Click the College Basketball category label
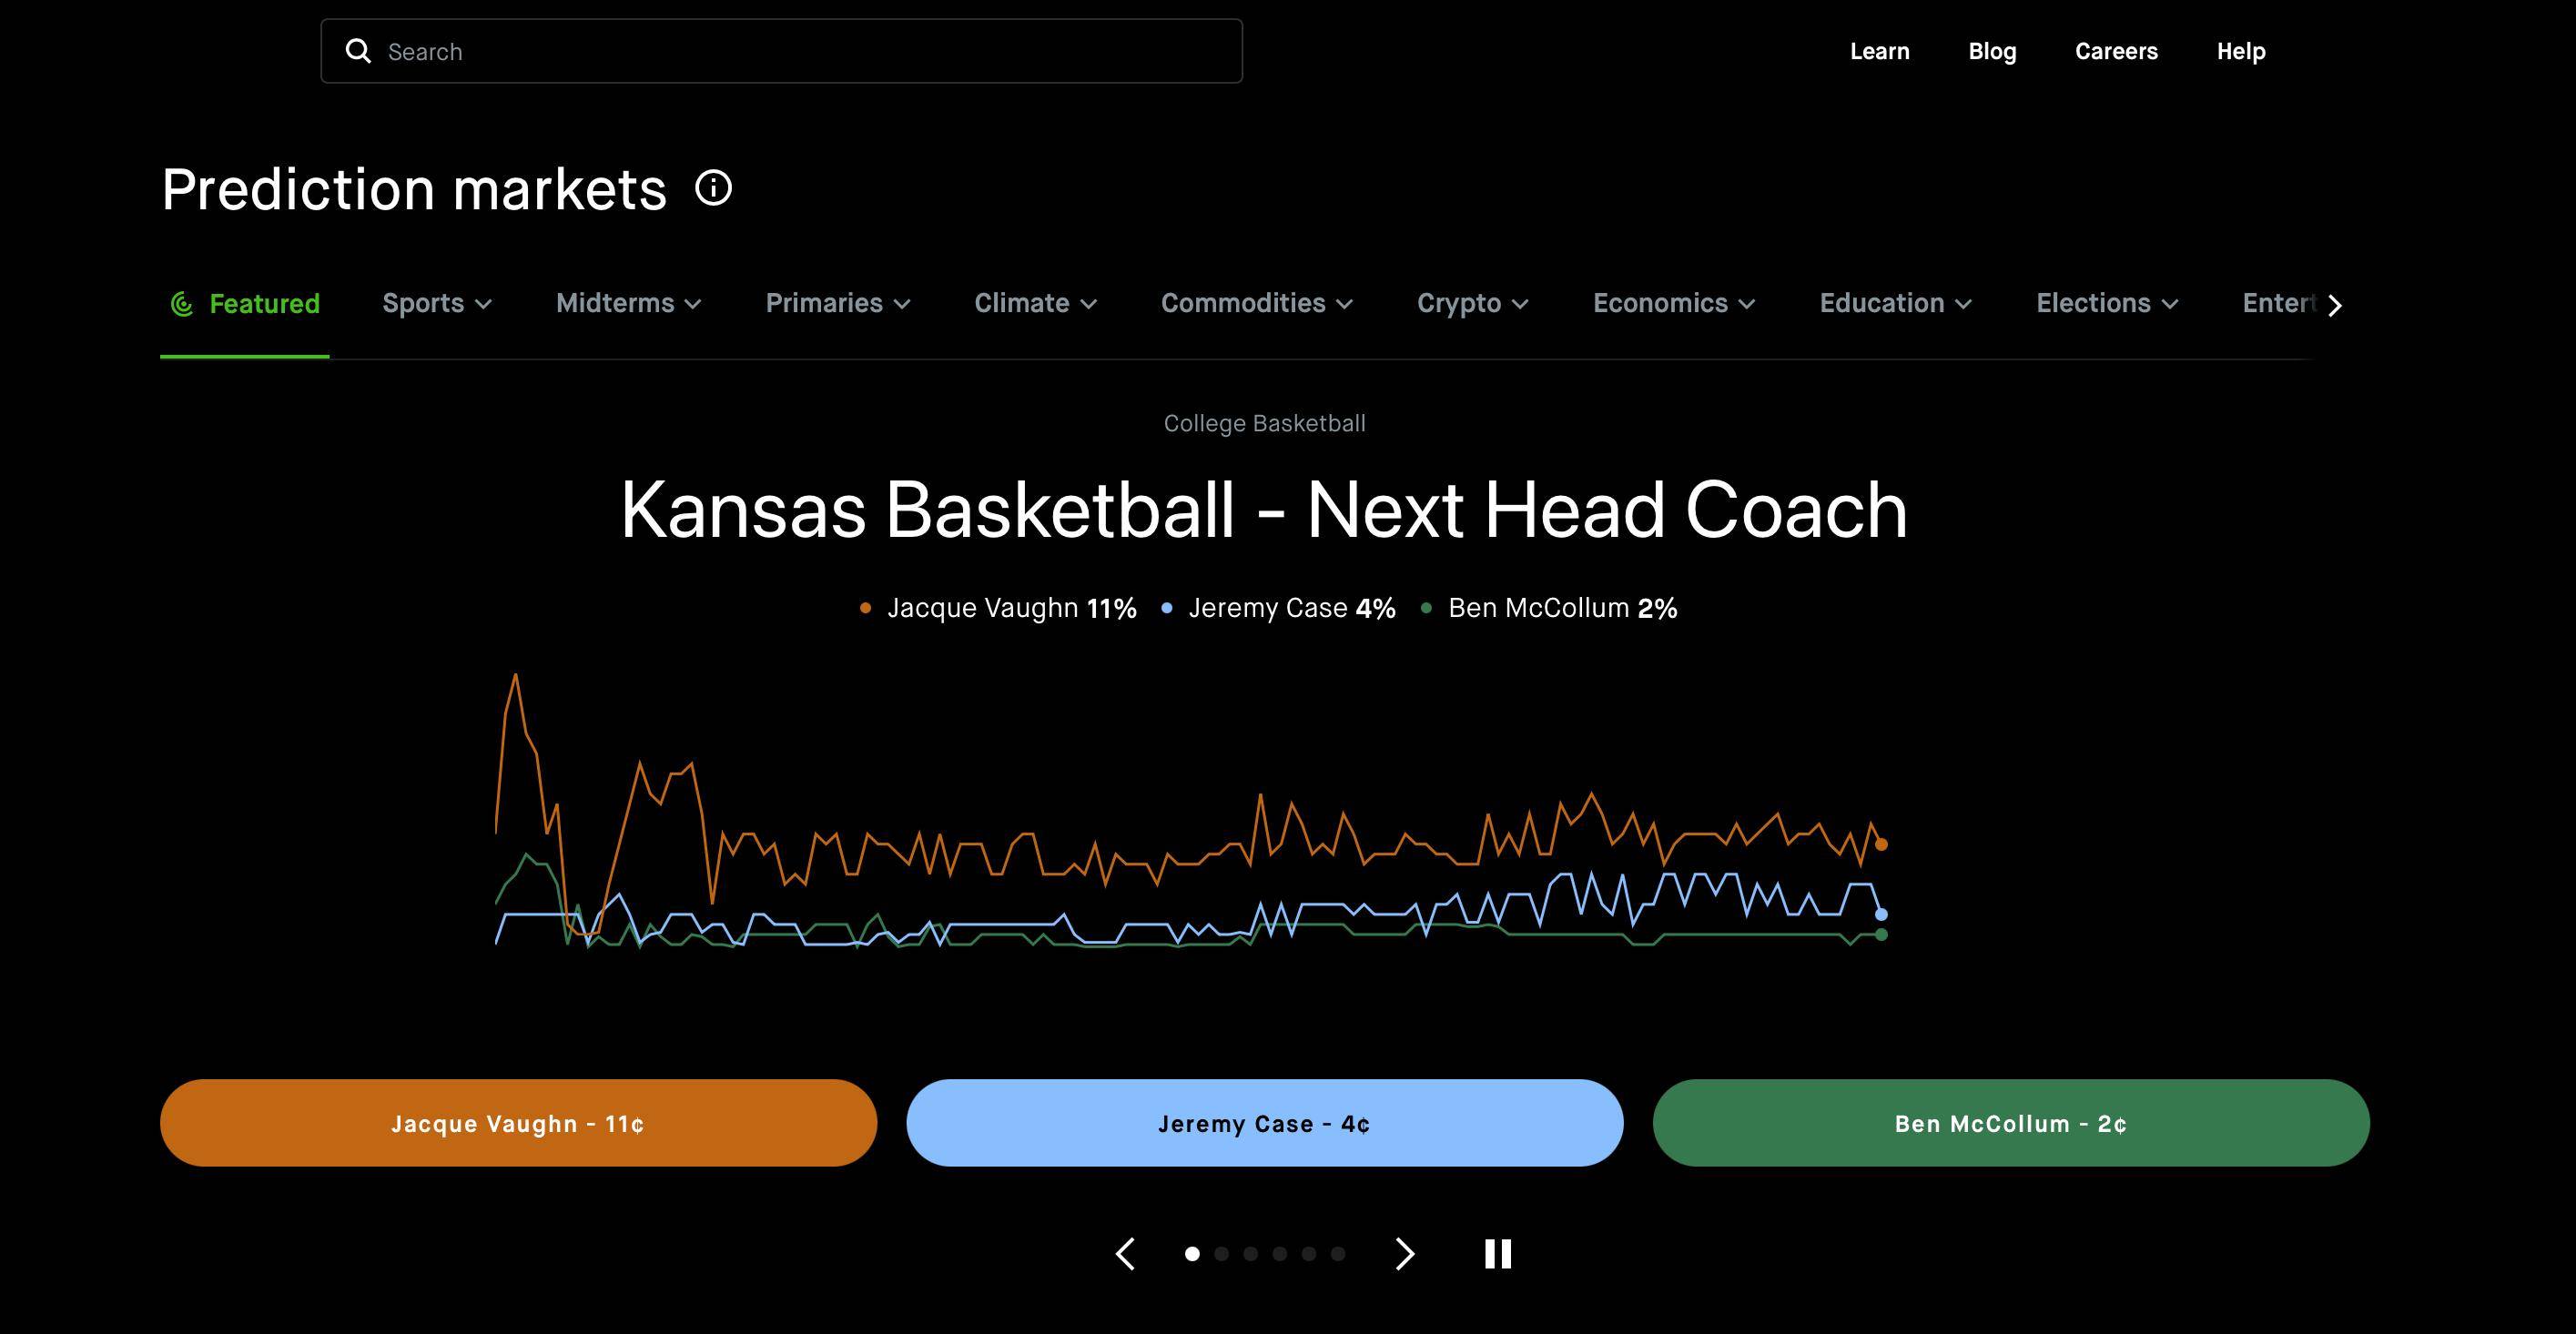The height and width of the screenshot is (1334, 2576). pyautogui.click(x=1264, y=423)
